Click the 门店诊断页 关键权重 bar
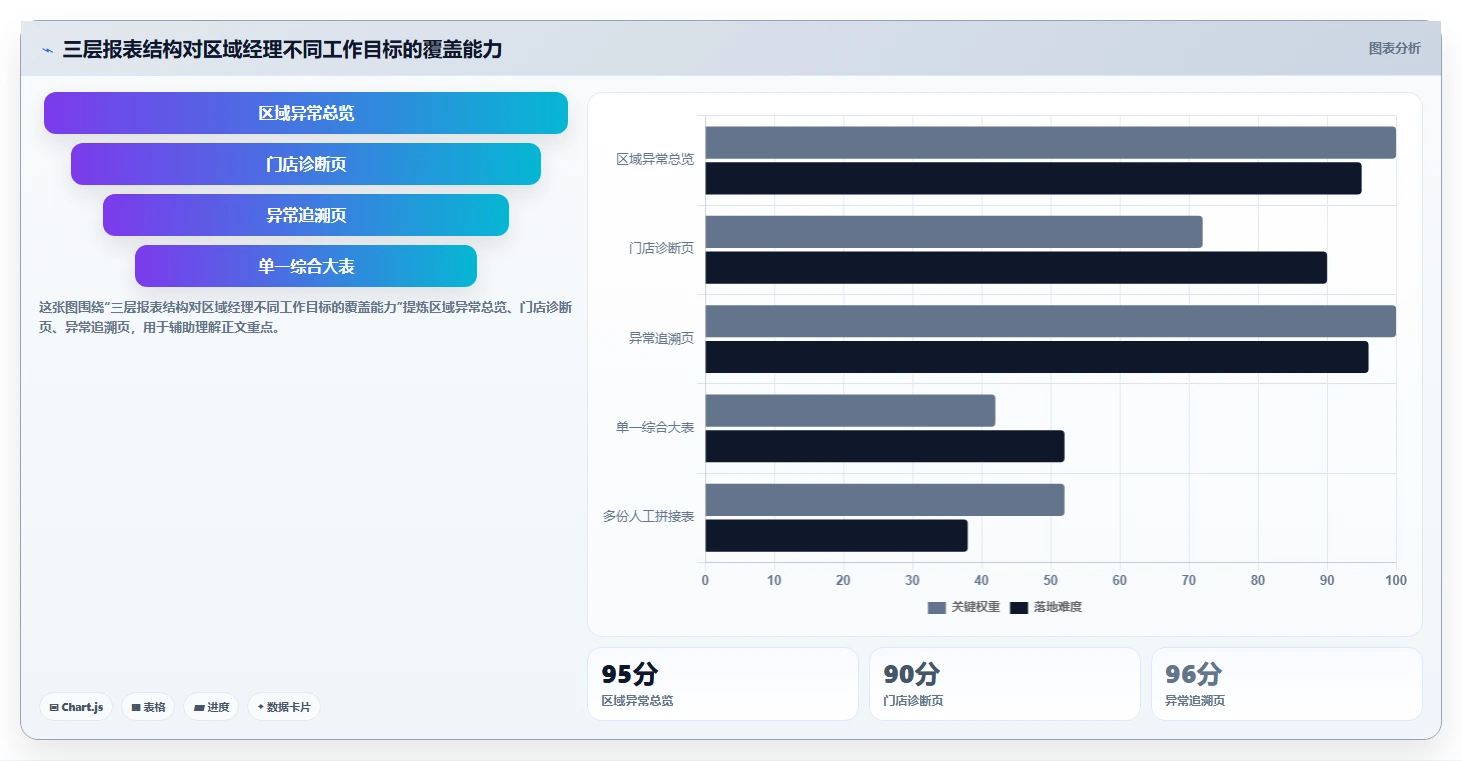The image size is (1462, 761). [954, 232]
